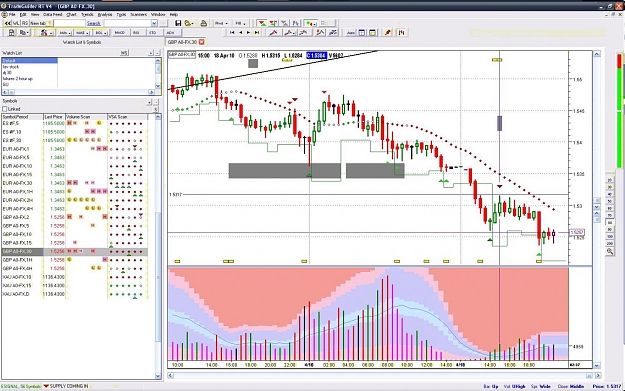
Task: Click the save (floppy disk) toolbar icon
Action: pyautogui.click(x=178, y=23)
